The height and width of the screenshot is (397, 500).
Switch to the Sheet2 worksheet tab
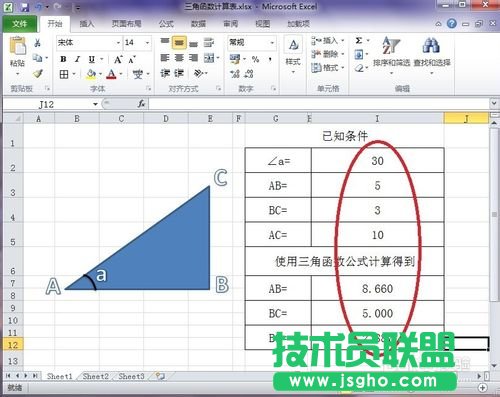95,376
